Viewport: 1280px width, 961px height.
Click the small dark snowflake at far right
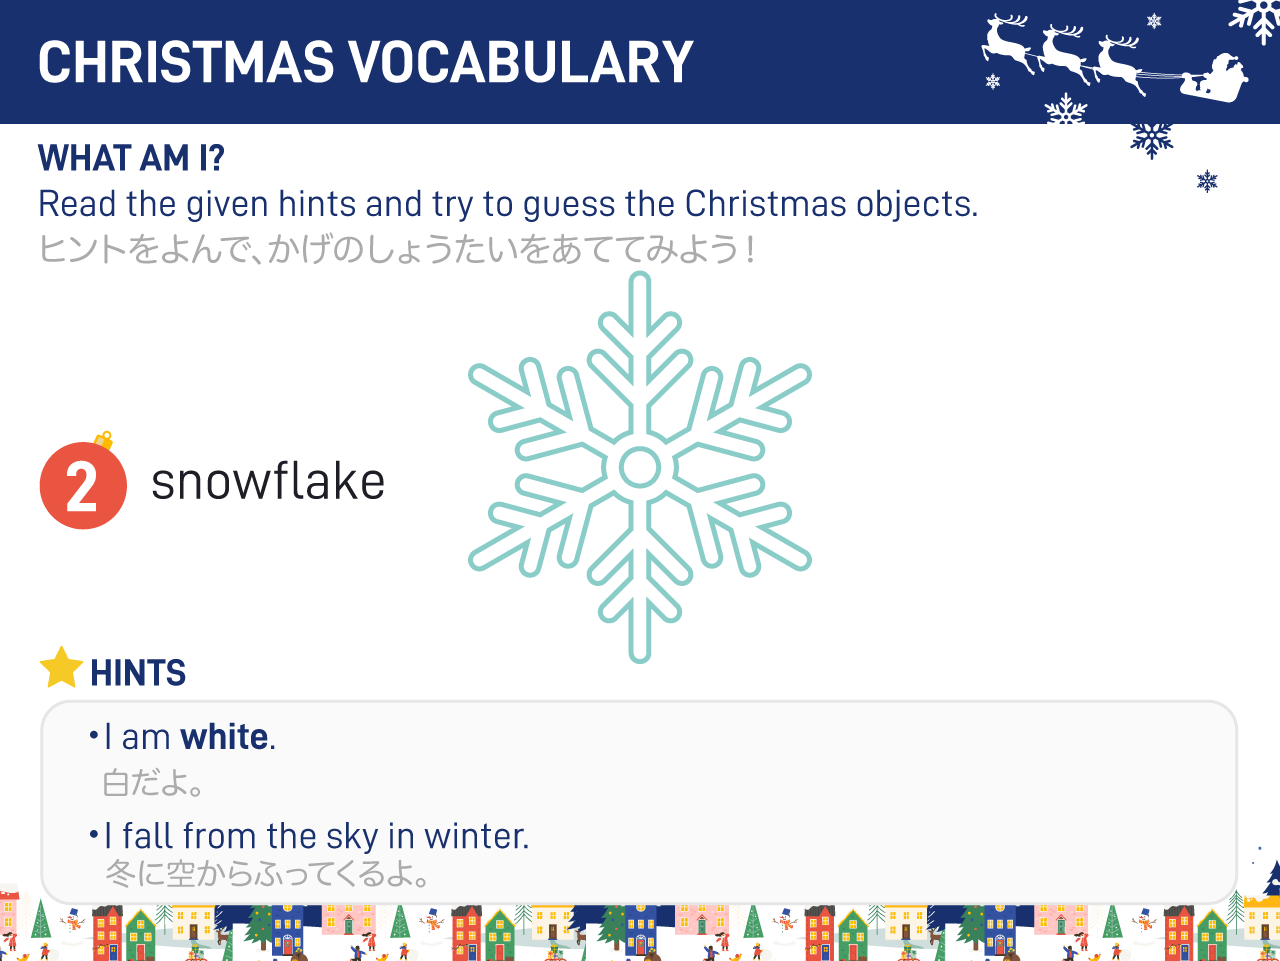[1207, 181]
